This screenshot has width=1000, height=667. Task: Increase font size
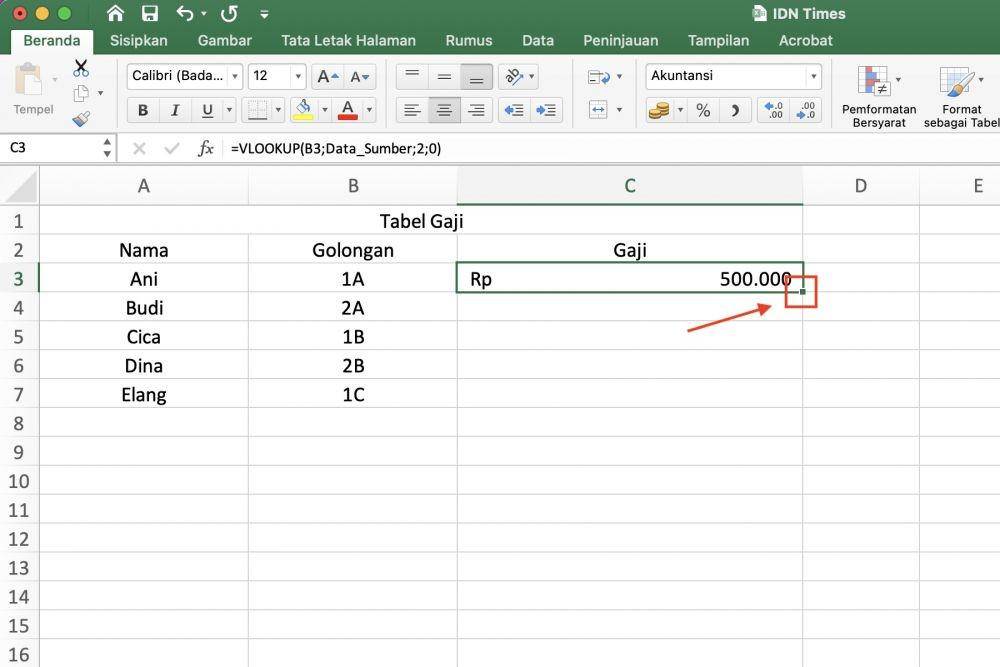pyautogui.click(x=327, y=77)
